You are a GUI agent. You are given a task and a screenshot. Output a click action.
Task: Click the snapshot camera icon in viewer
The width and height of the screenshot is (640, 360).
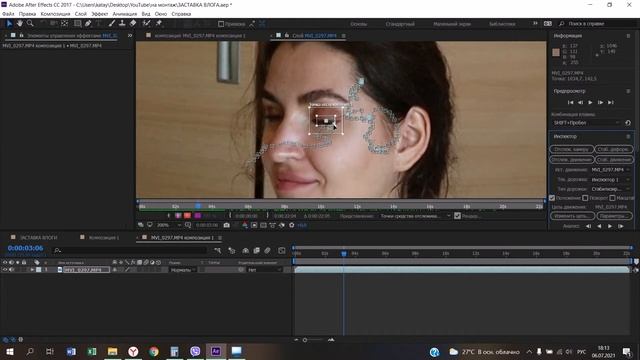click(227, 225)
